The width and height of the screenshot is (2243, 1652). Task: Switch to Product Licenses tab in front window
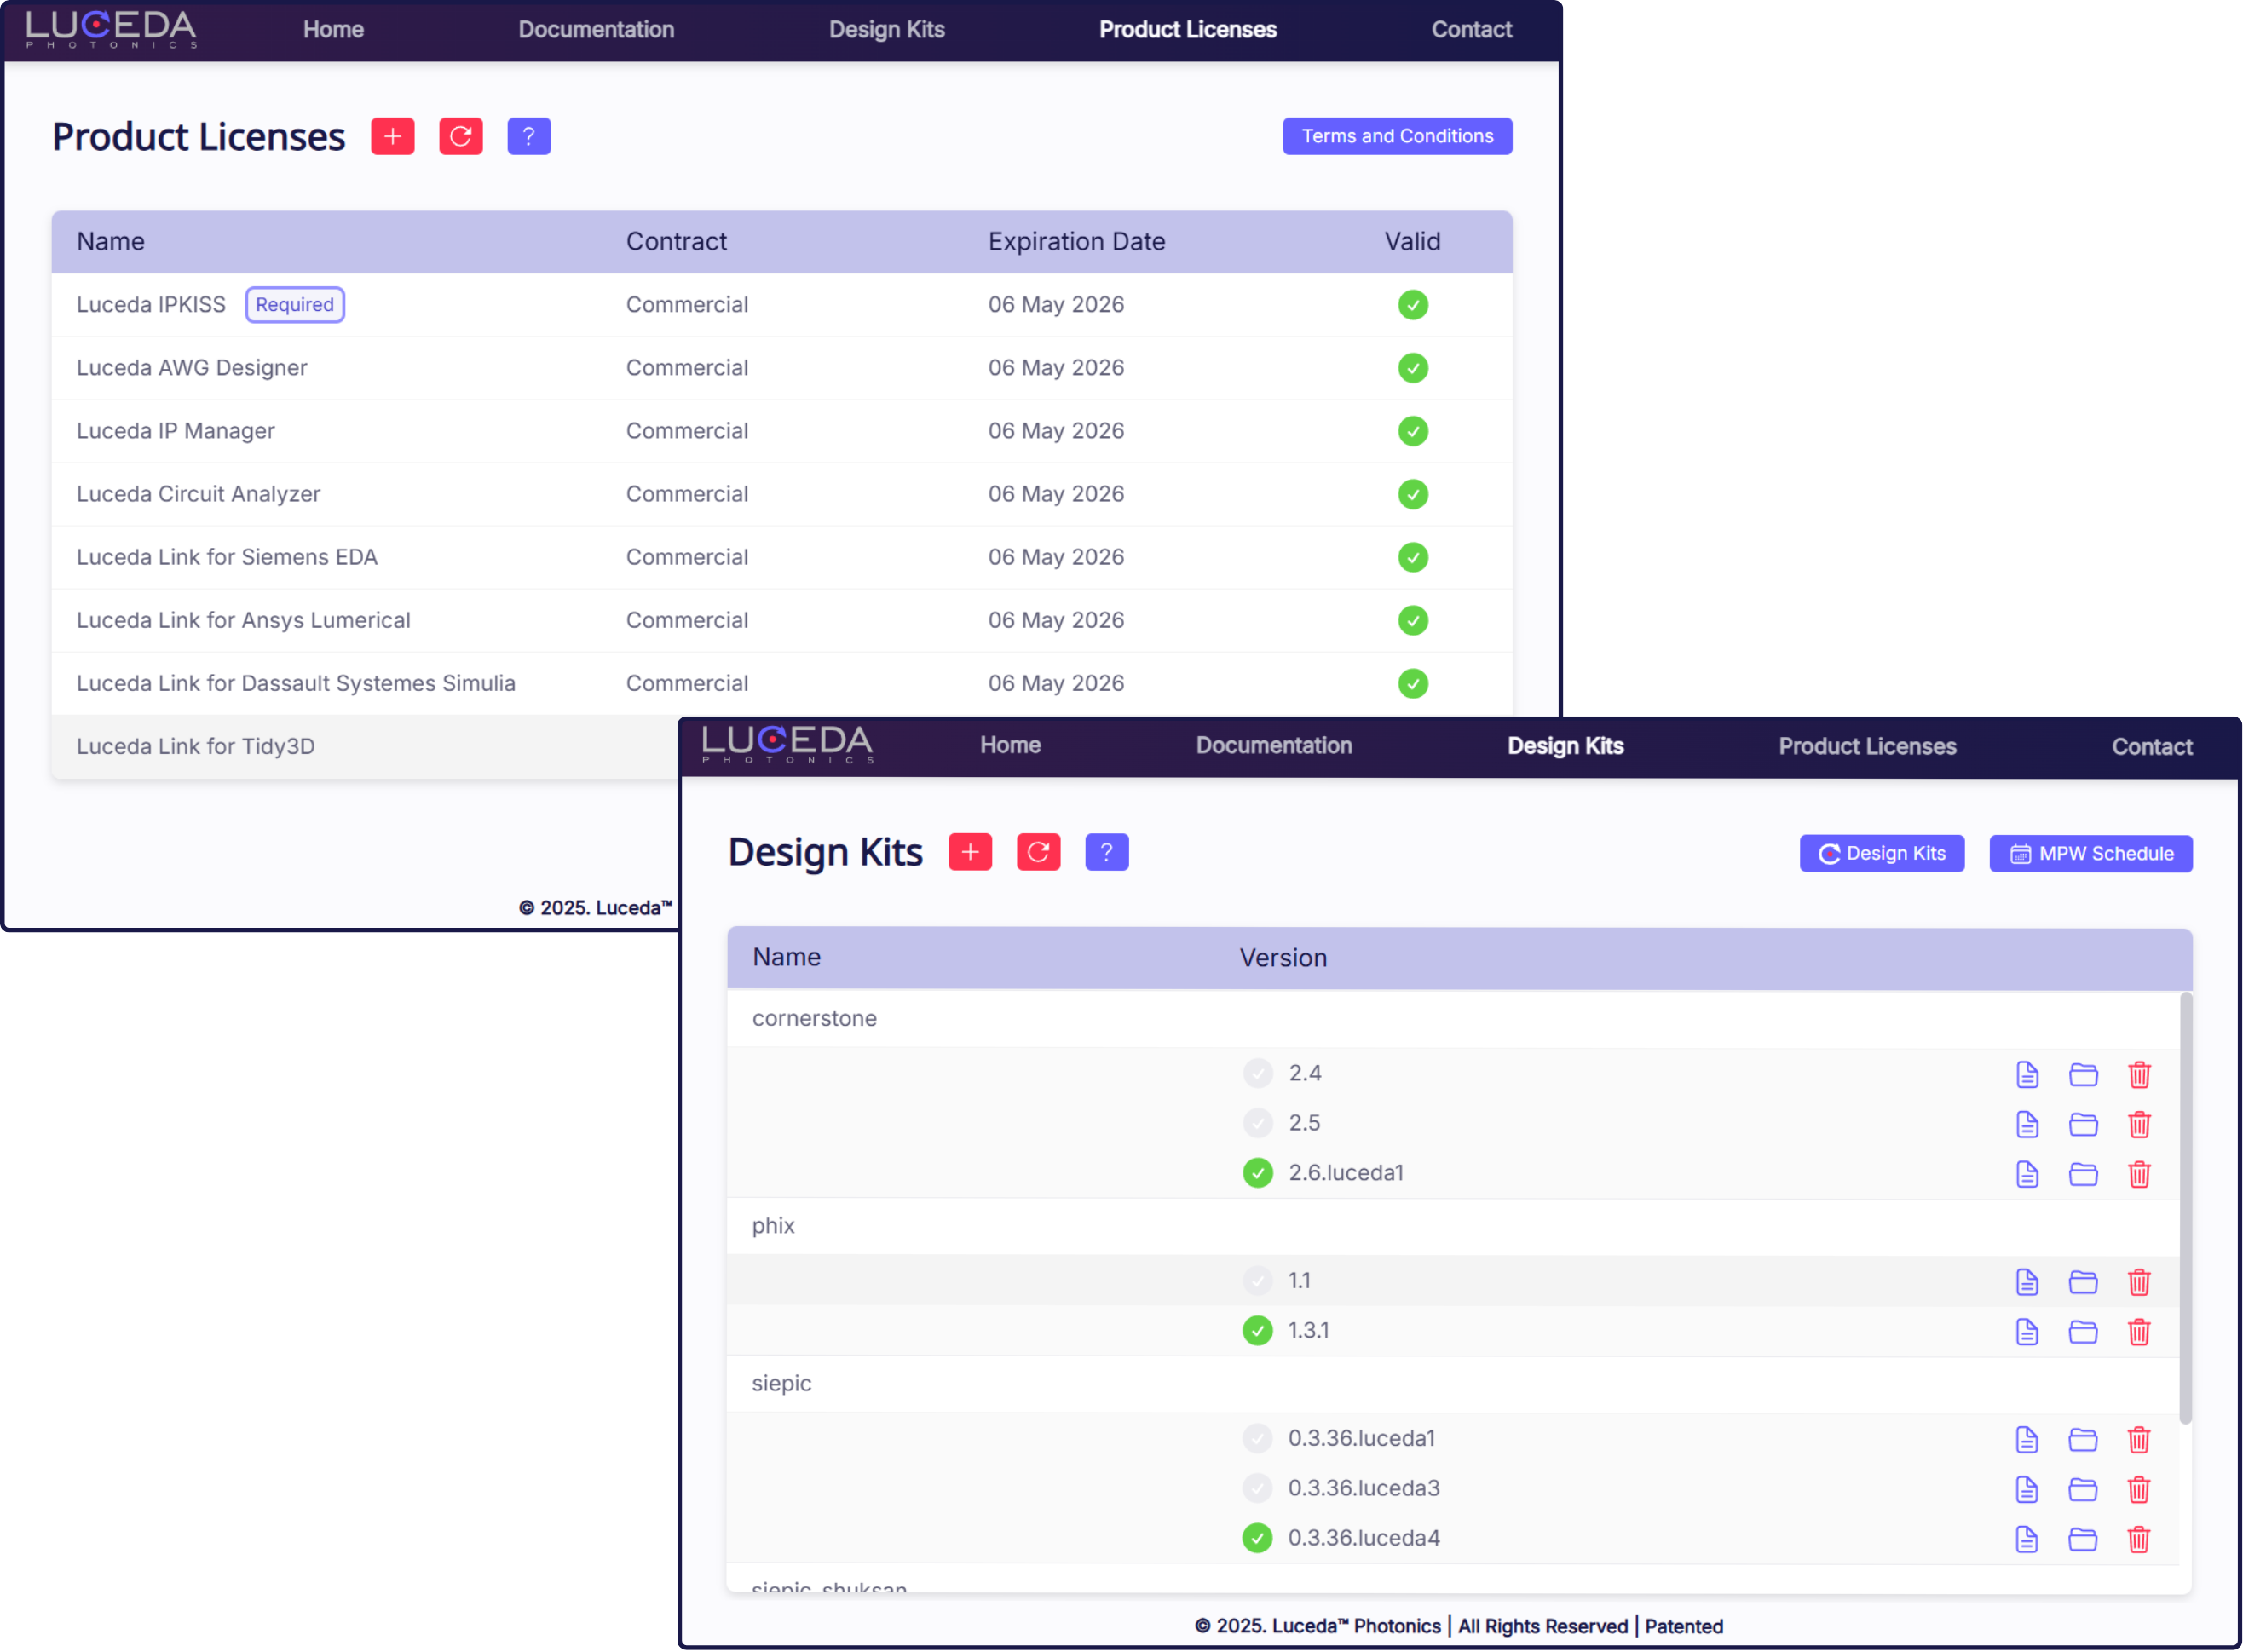pyautogui.click(x=1866, y=746)
